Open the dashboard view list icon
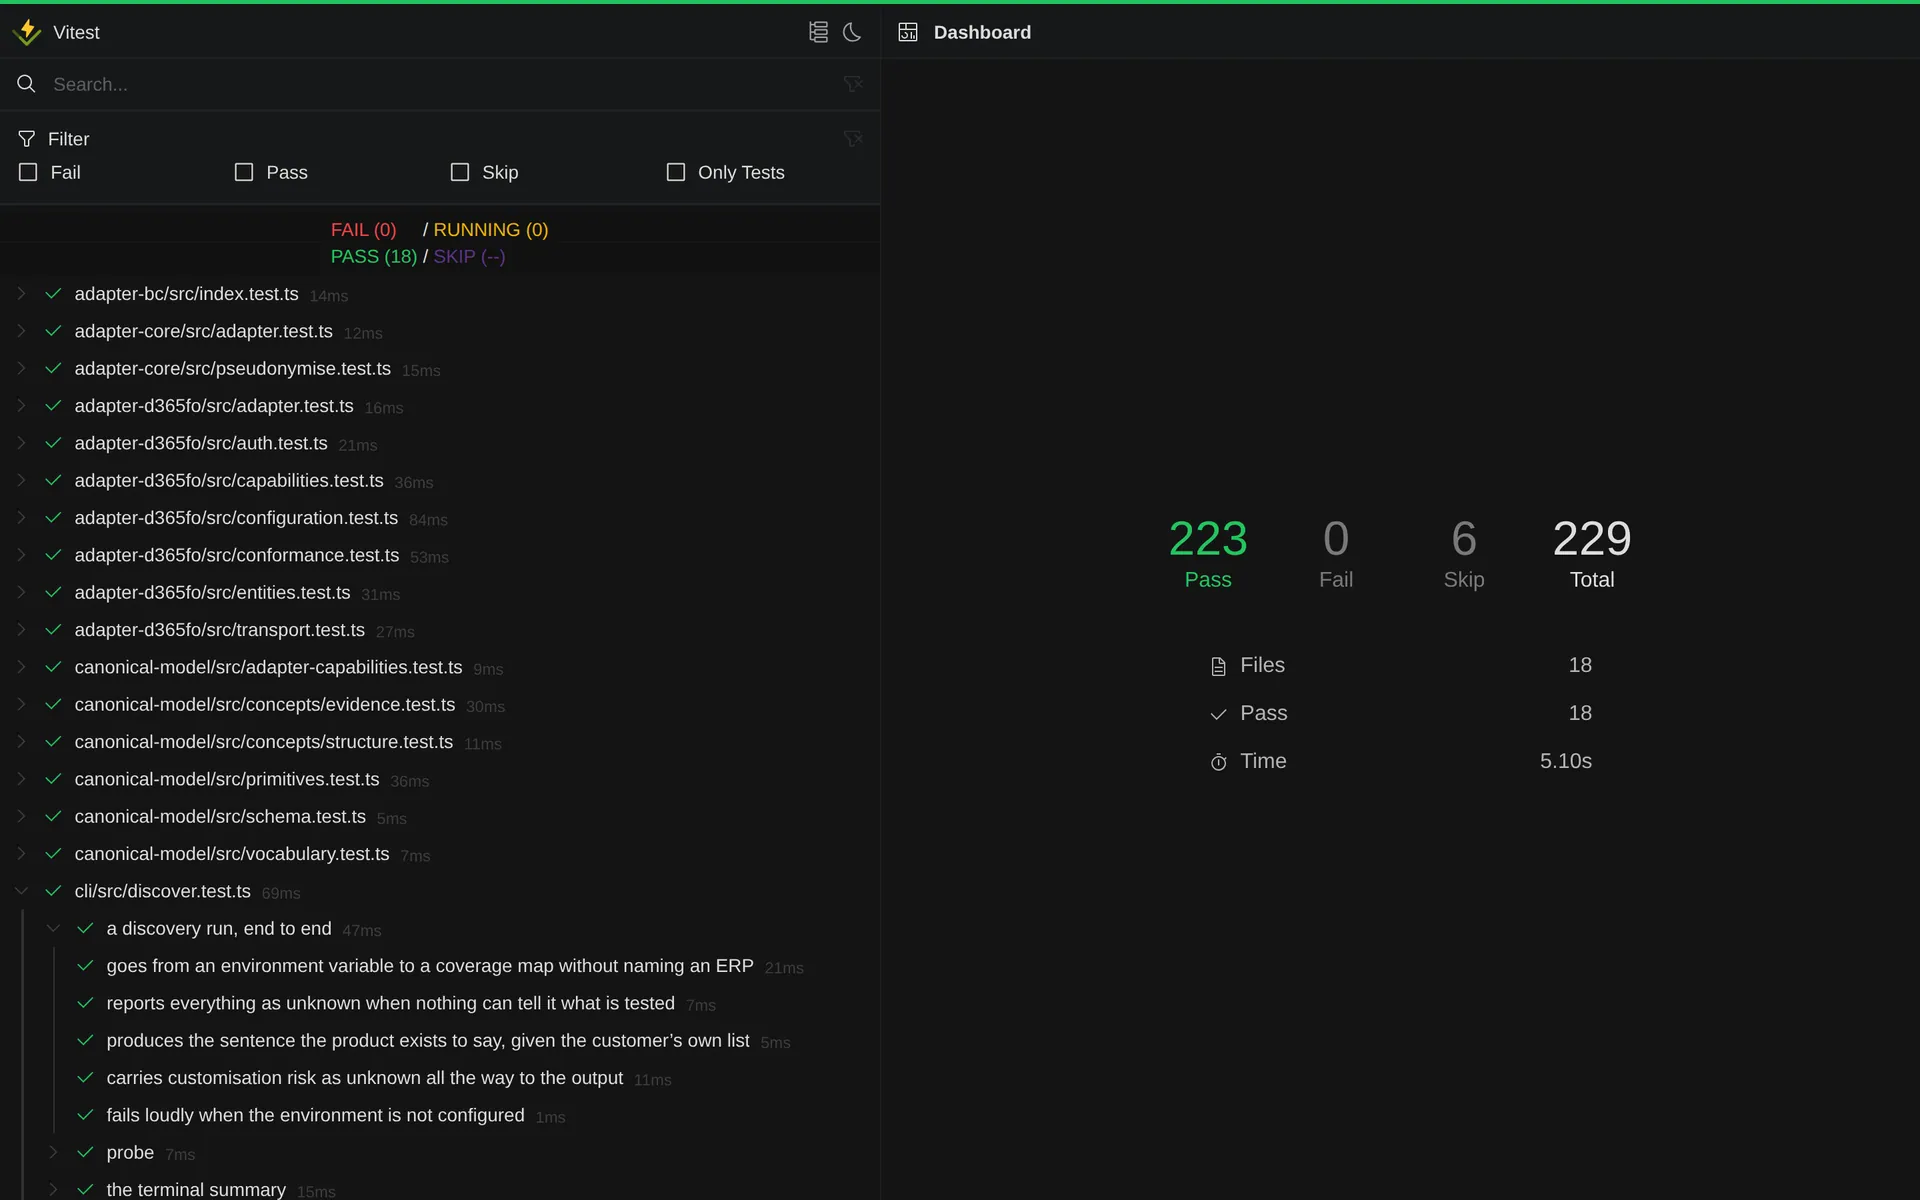Viewport: 1920px width, 1200px height. point(818,32)
